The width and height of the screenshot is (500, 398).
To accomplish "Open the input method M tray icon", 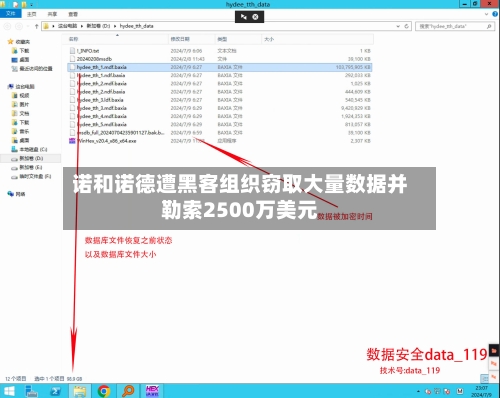I will coord(460,391).
